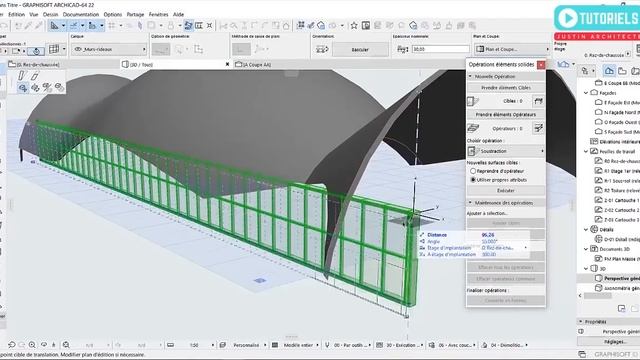Select second slanted geometry icon in floating palette
Screen dimensions: 640x360
click(x=35, y=76)
